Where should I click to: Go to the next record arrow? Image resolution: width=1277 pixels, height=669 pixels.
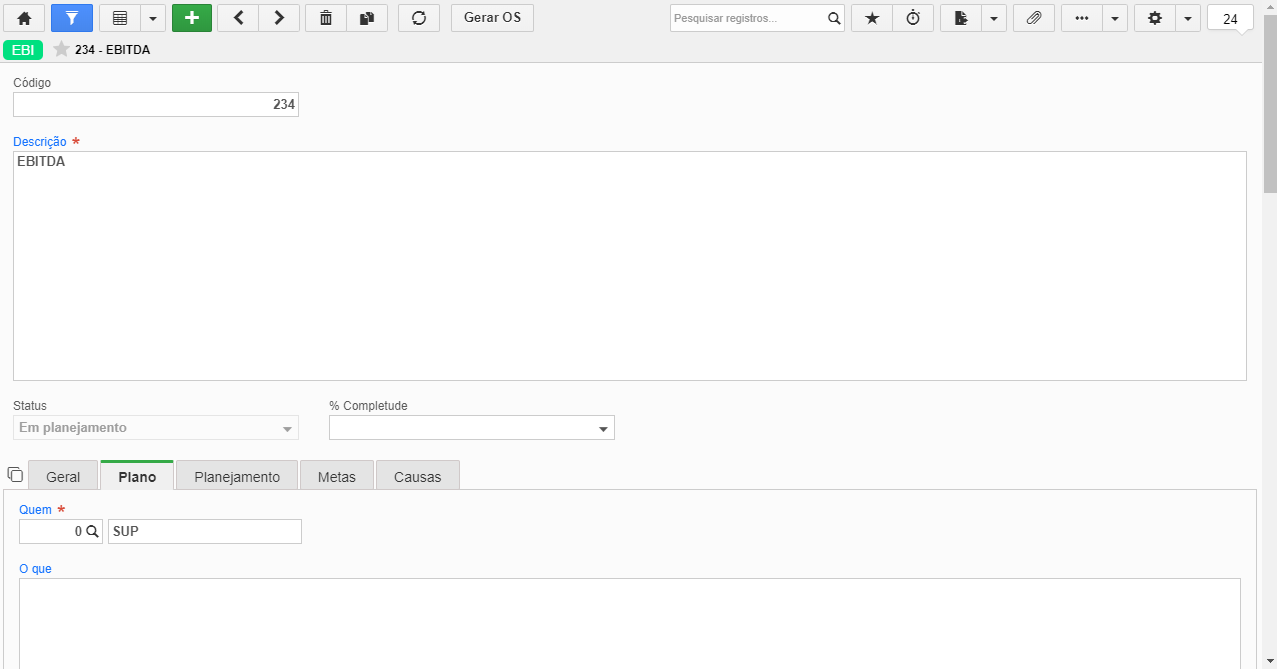[279, 18]
